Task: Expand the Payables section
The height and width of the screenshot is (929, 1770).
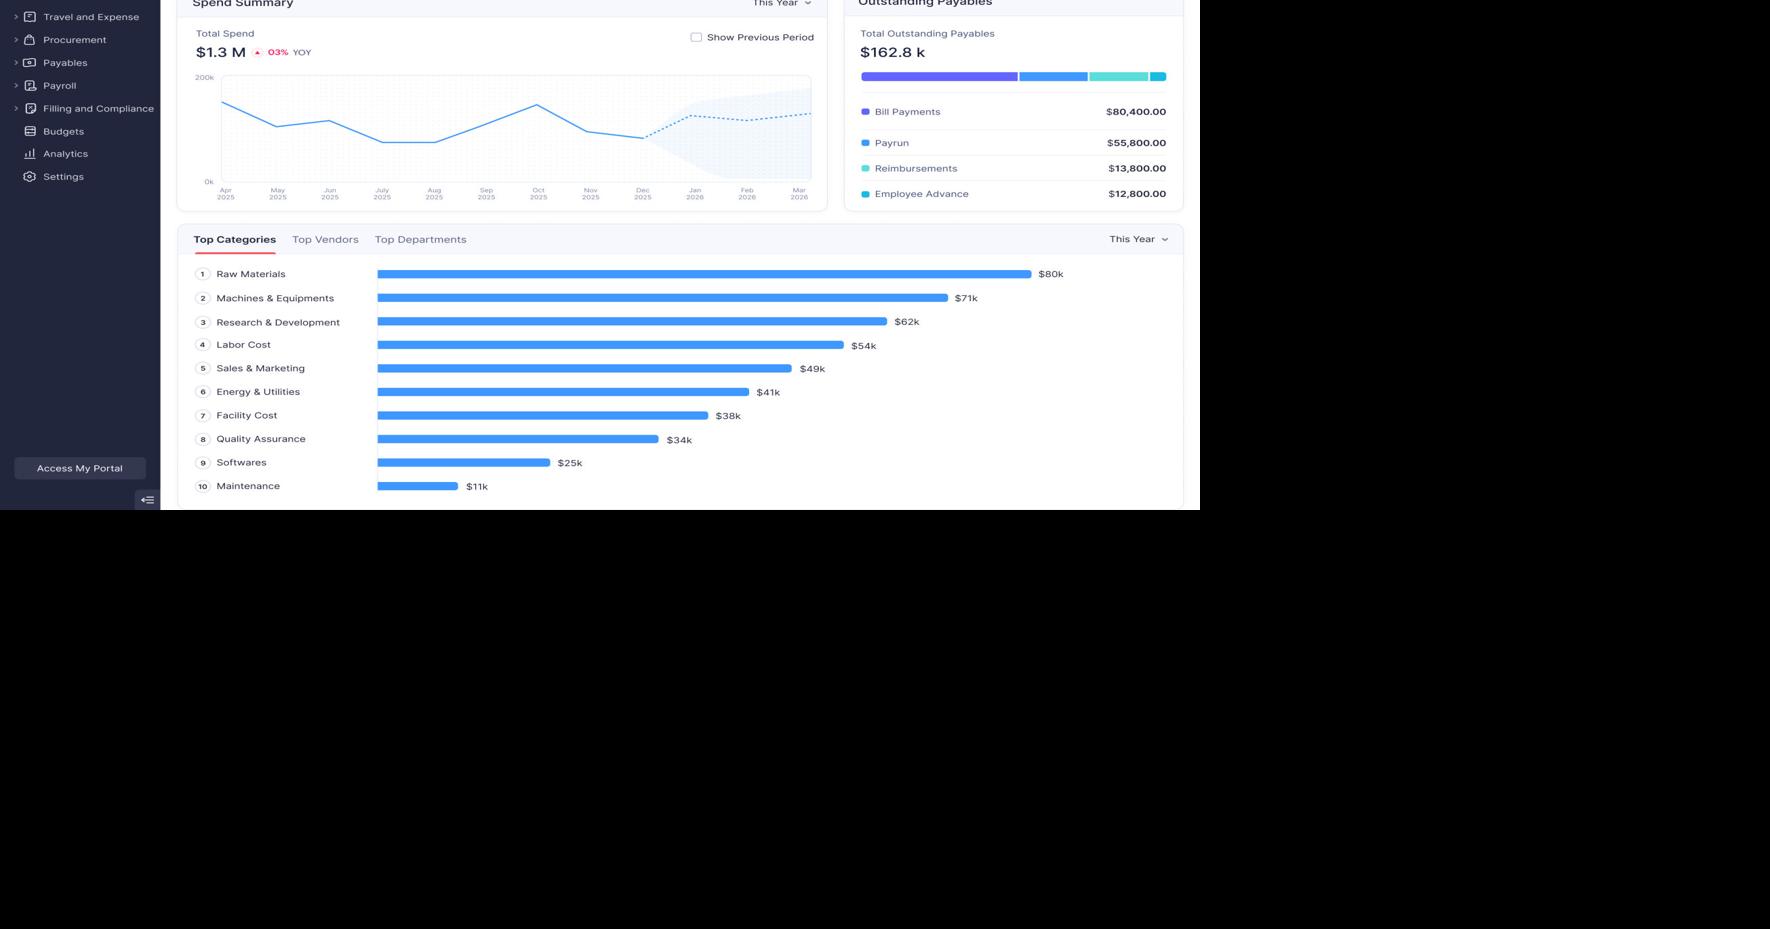Action: 14,62
